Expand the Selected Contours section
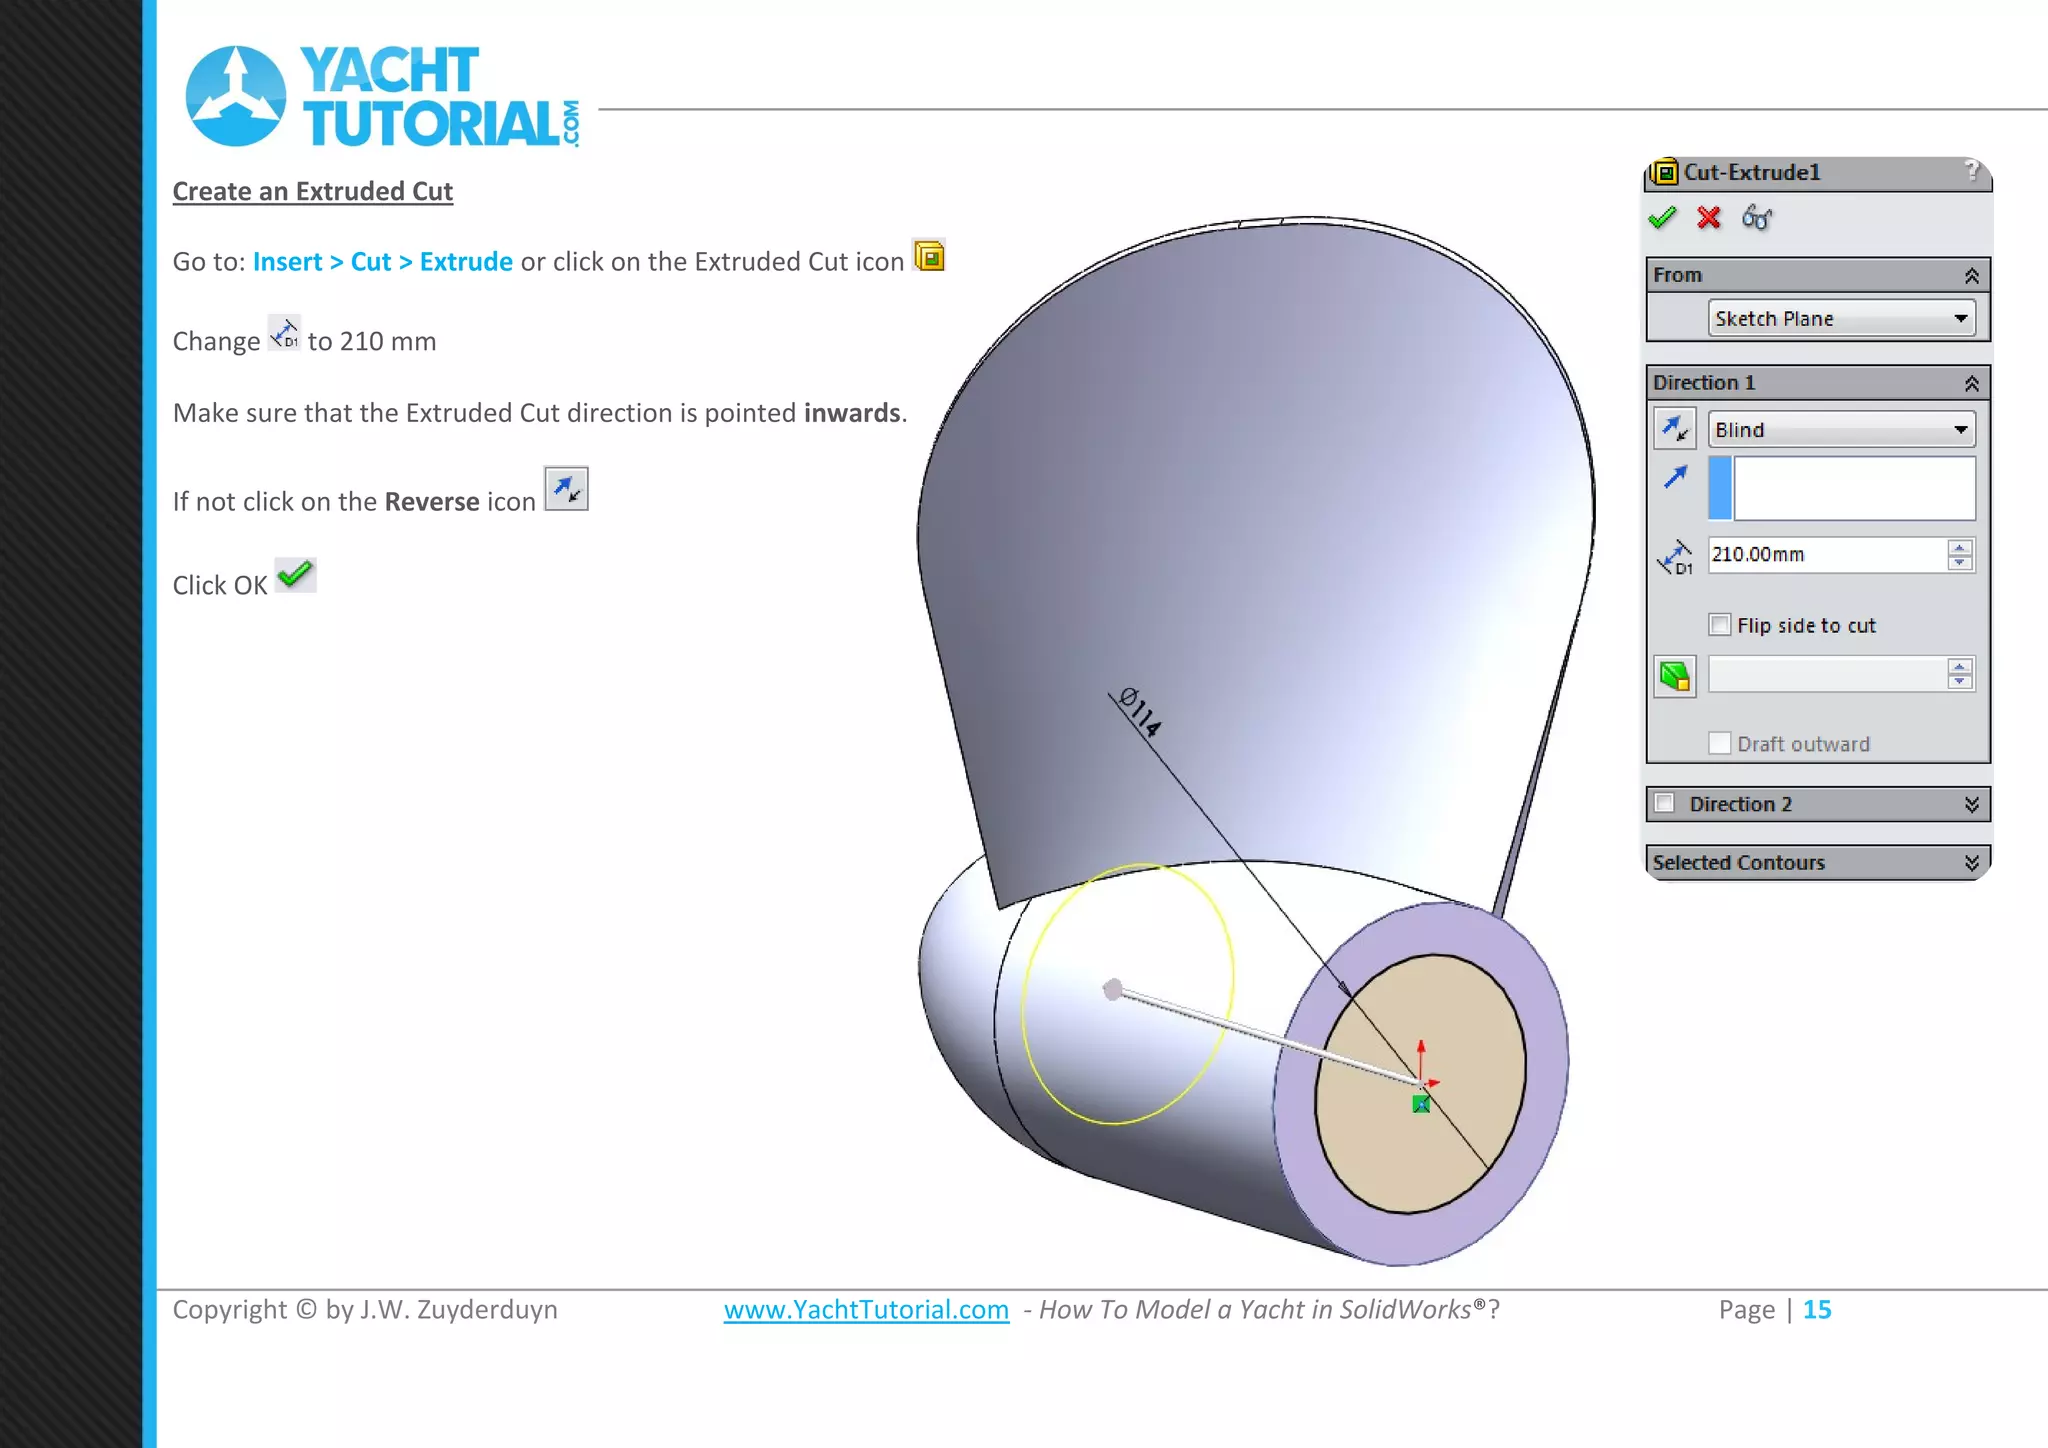 pos(1972,863)
